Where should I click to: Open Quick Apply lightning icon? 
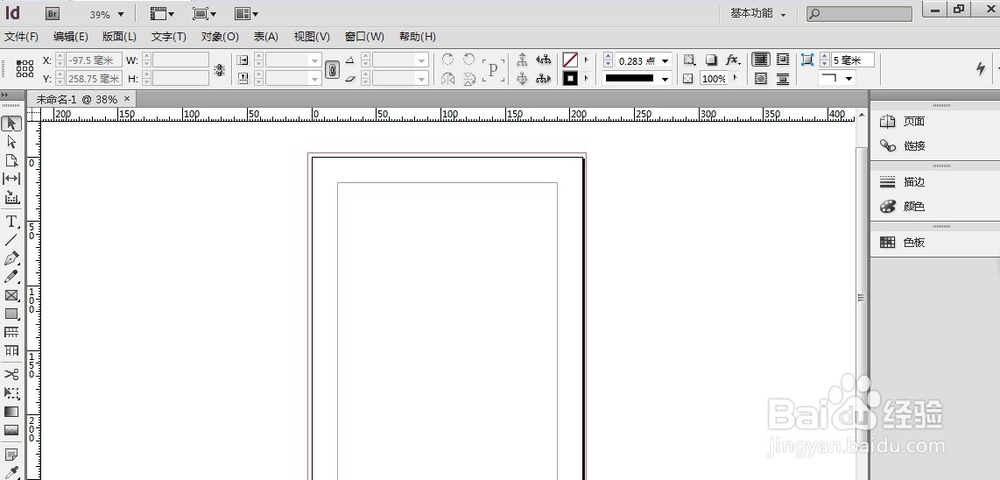coord(980,68)
